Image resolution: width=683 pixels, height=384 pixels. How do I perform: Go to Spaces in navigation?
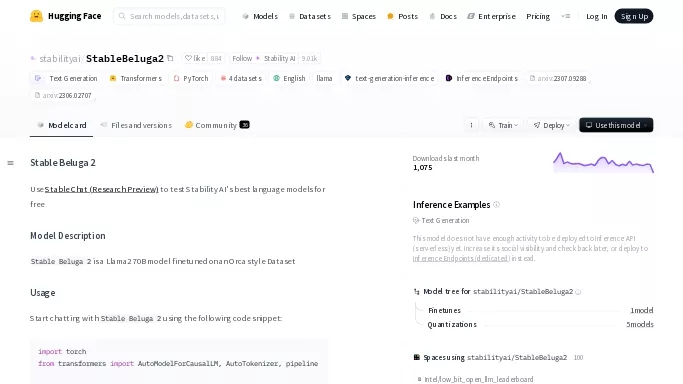[358, 16]
